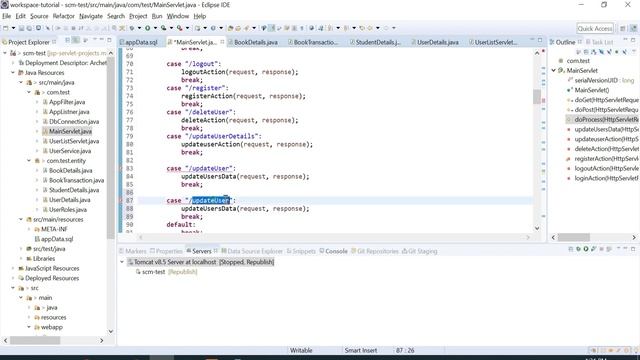The image size is (640, 360).
Task: Open the Source menu
Action: (39, 16)
